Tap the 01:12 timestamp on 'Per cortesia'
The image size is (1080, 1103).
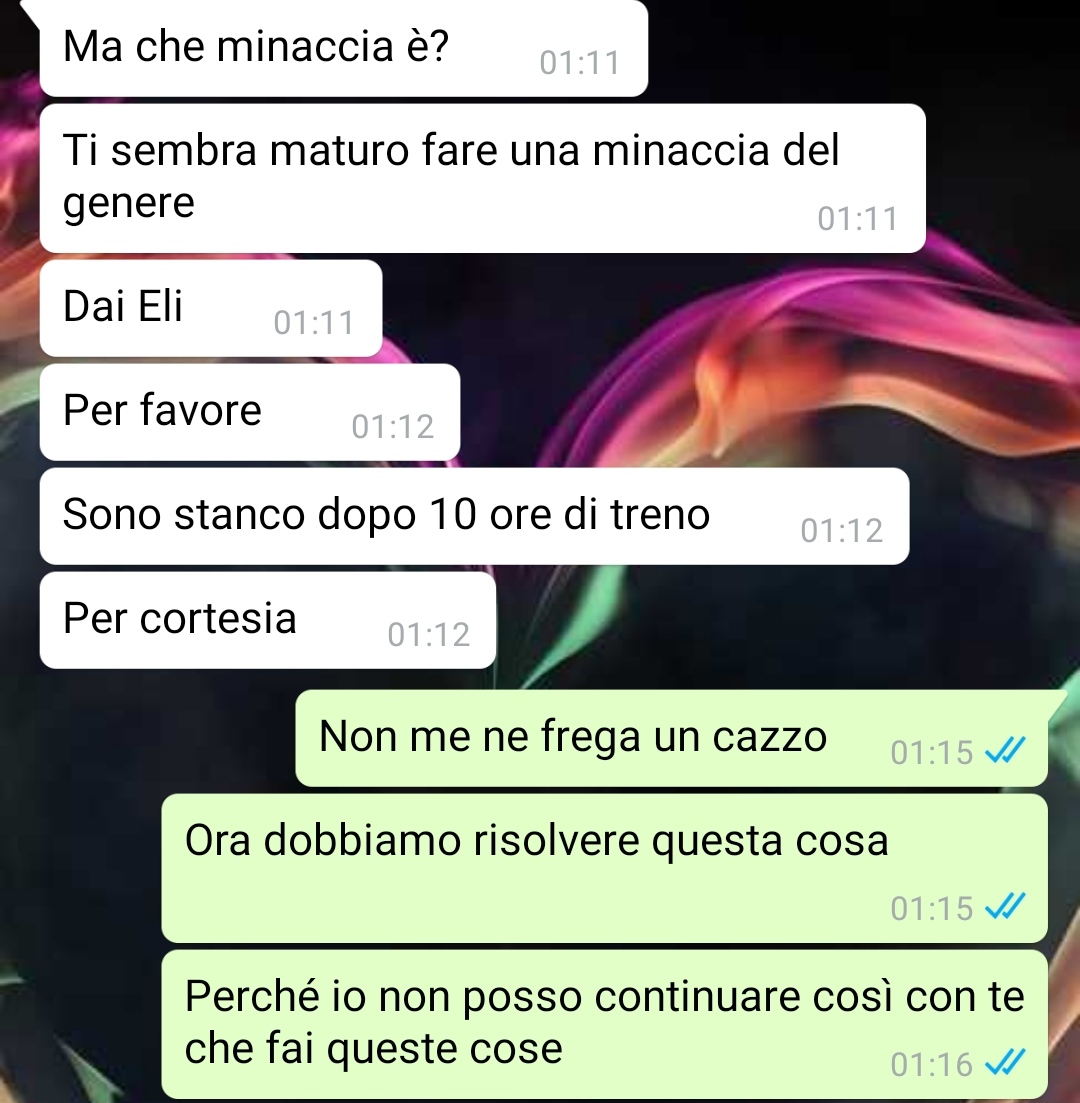(428, 635)
